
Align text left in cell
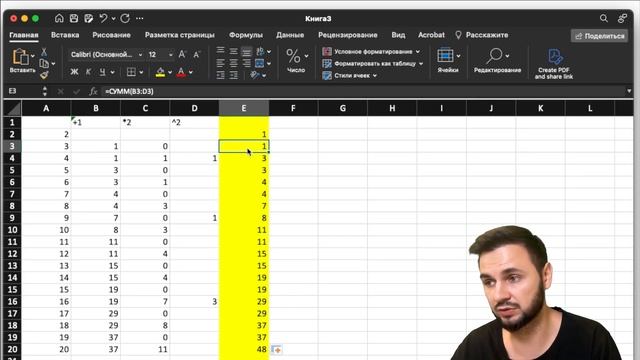(220, 63)
